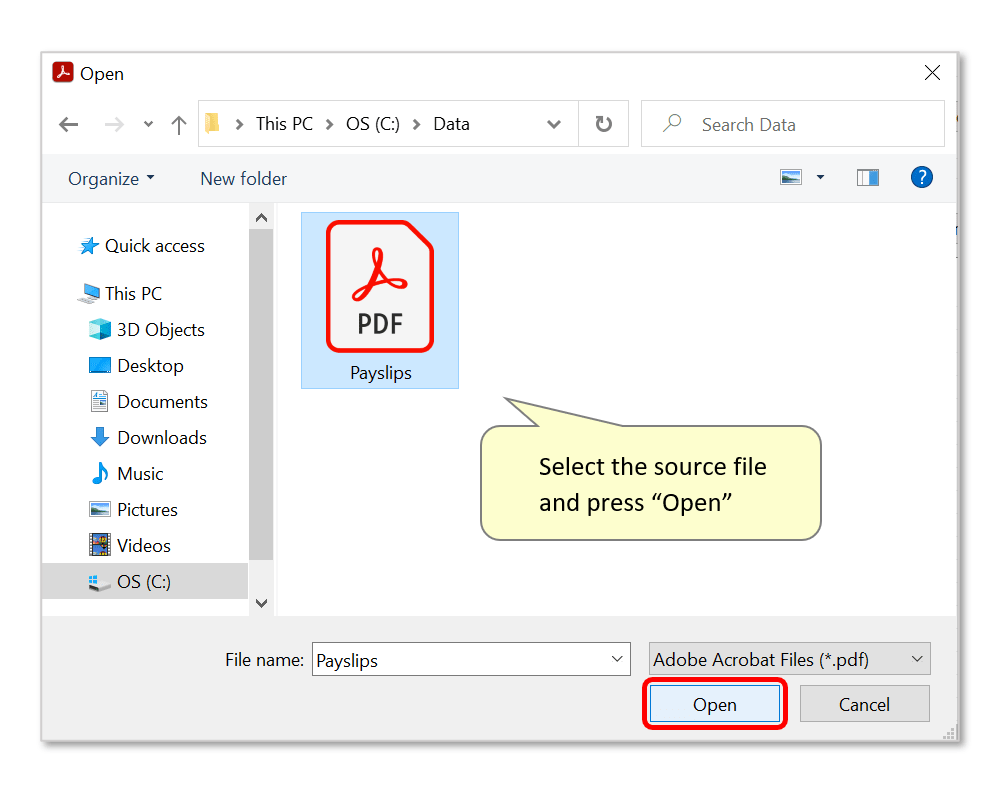
Task: Open Help via the question mark icon
Action: point(921,177)
